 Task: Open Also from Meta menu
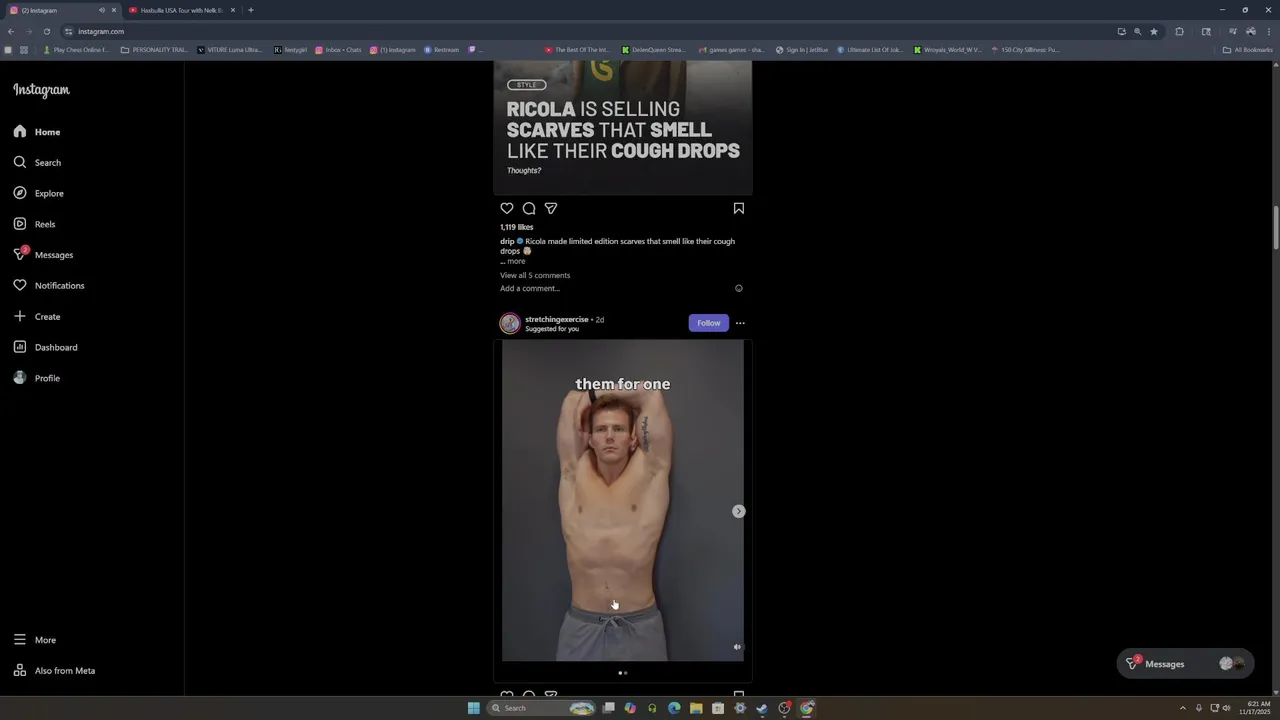[54, 671]
